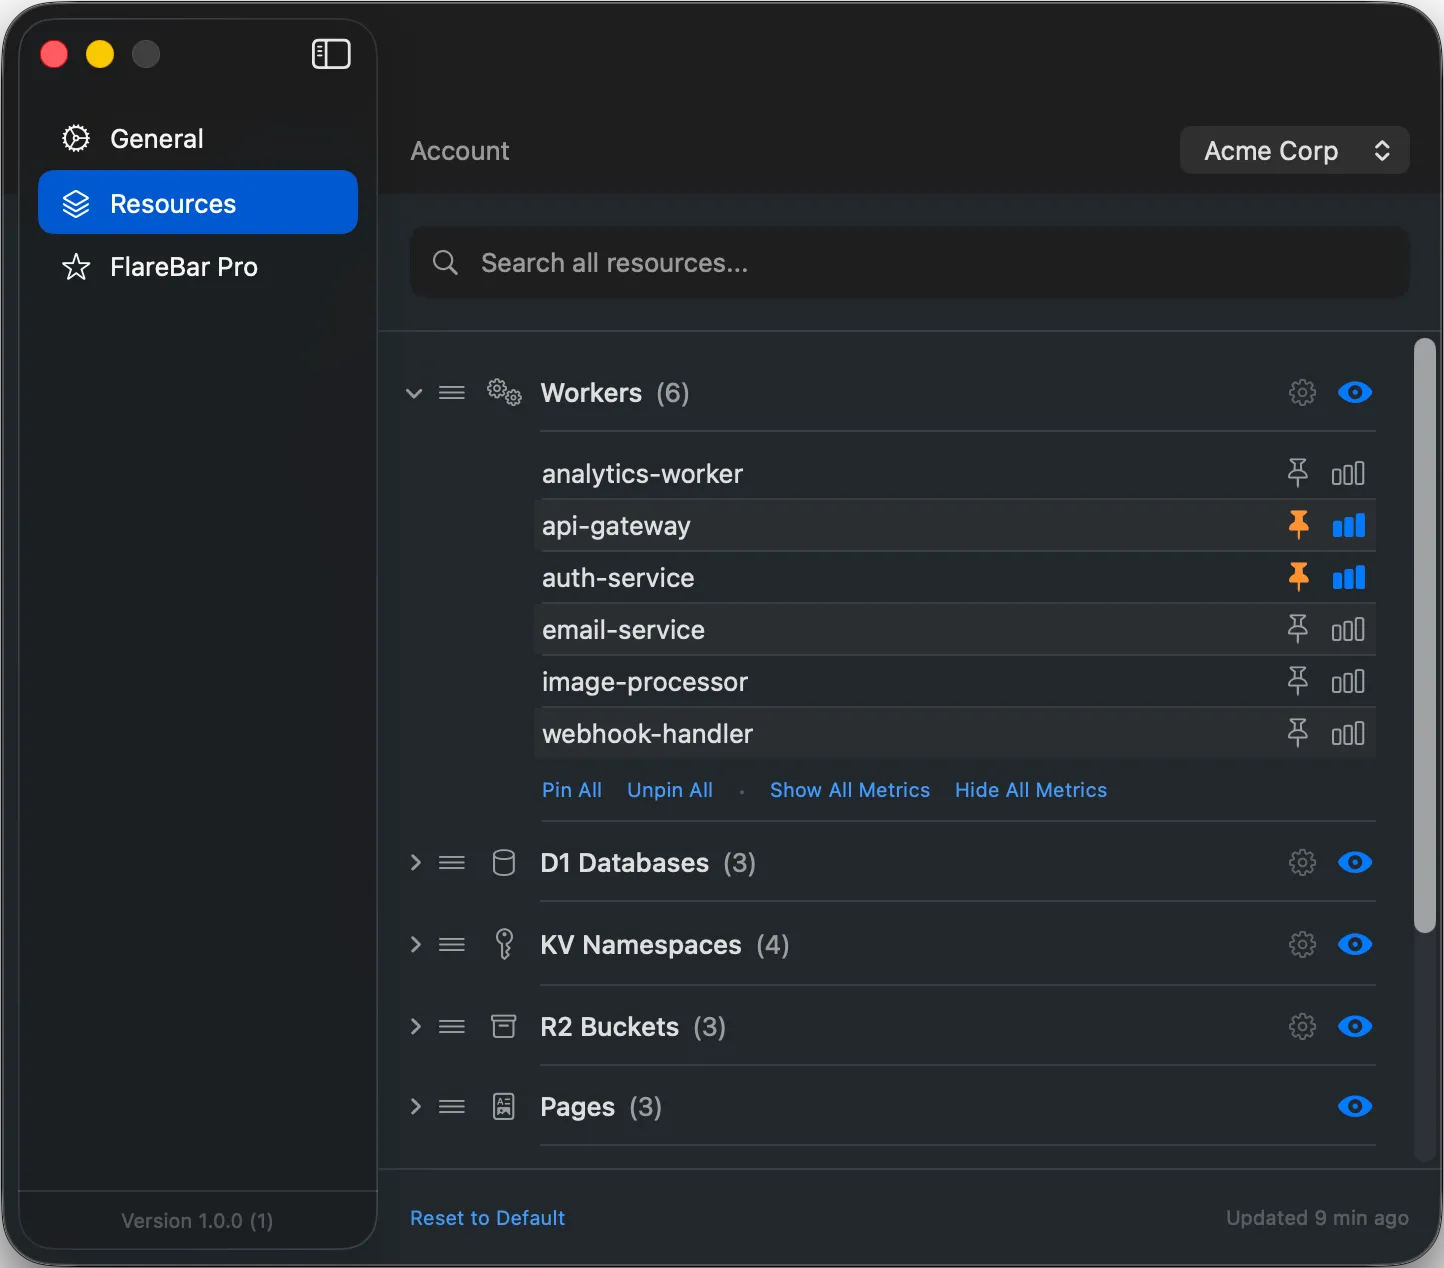Click the search magnifier icon
1444x1268 pixels.
[445, 262]
